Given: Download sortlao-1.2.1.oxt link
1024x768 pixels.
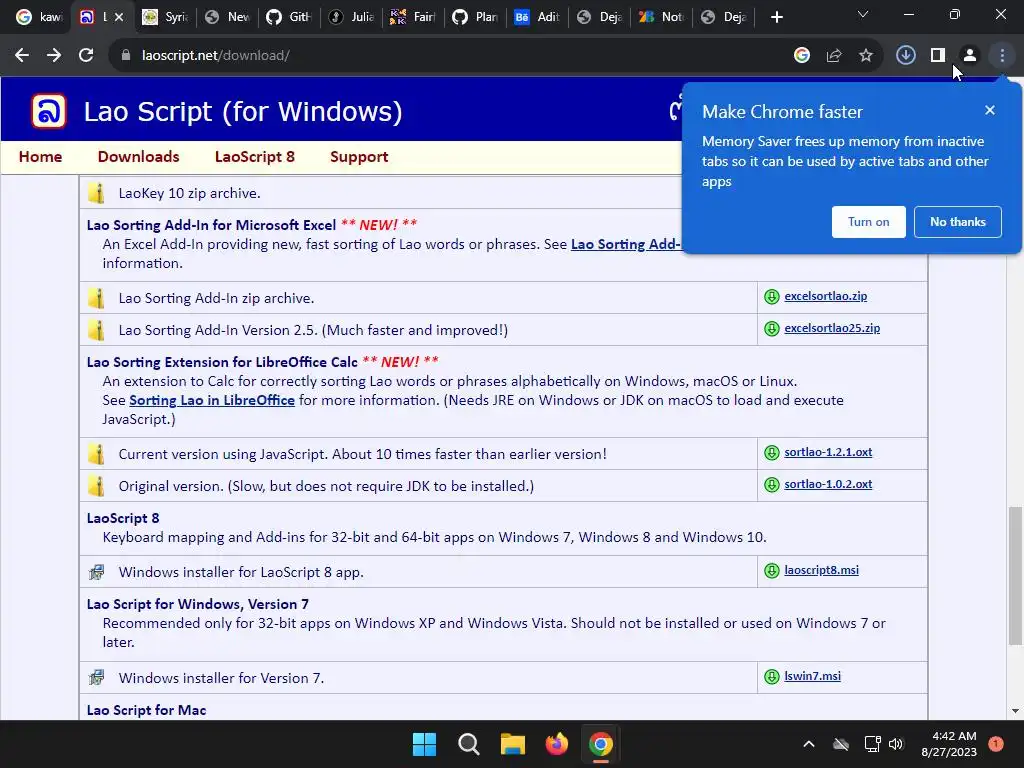Looking at the screenshot, I should pyautogui.click(x=828, y=452).
